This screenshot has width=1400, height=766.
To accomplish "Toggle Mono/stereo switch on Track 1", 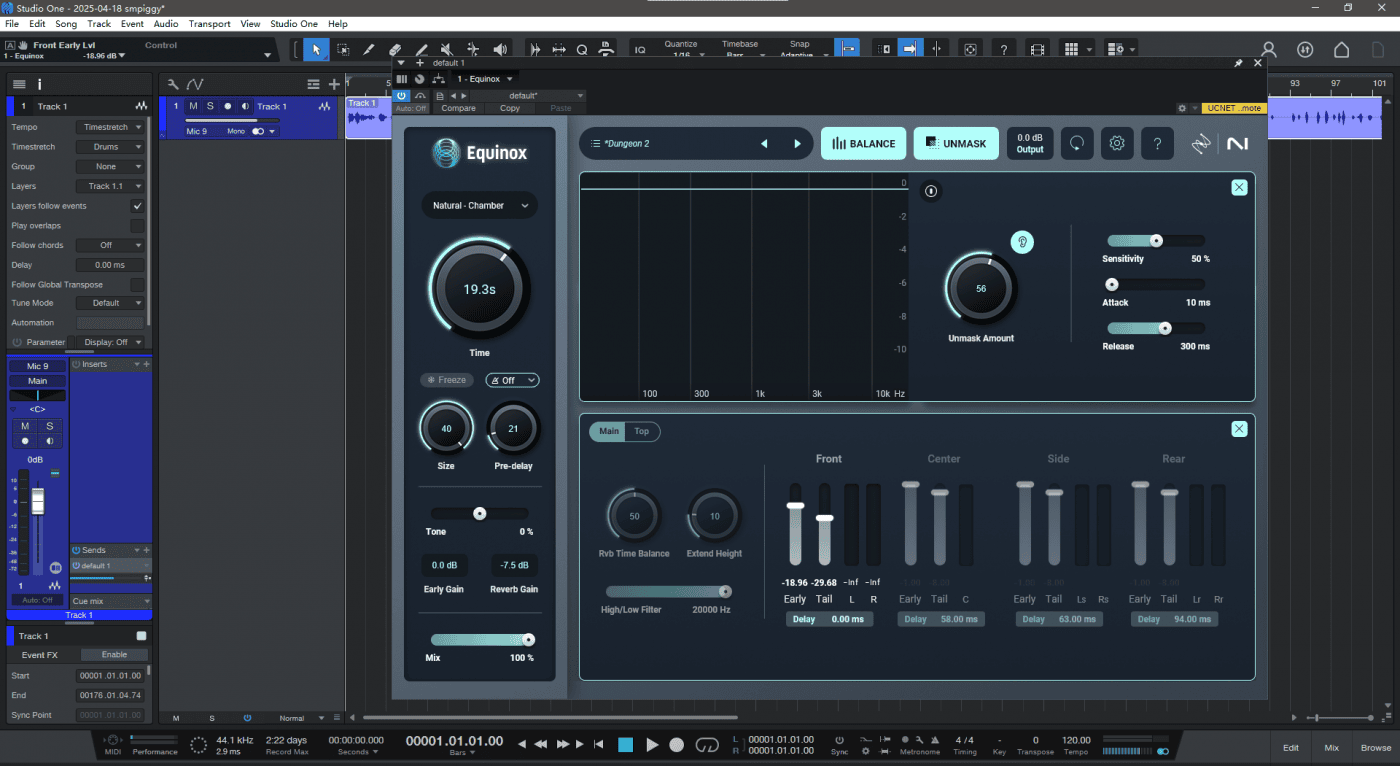I will tap(258, 131).
